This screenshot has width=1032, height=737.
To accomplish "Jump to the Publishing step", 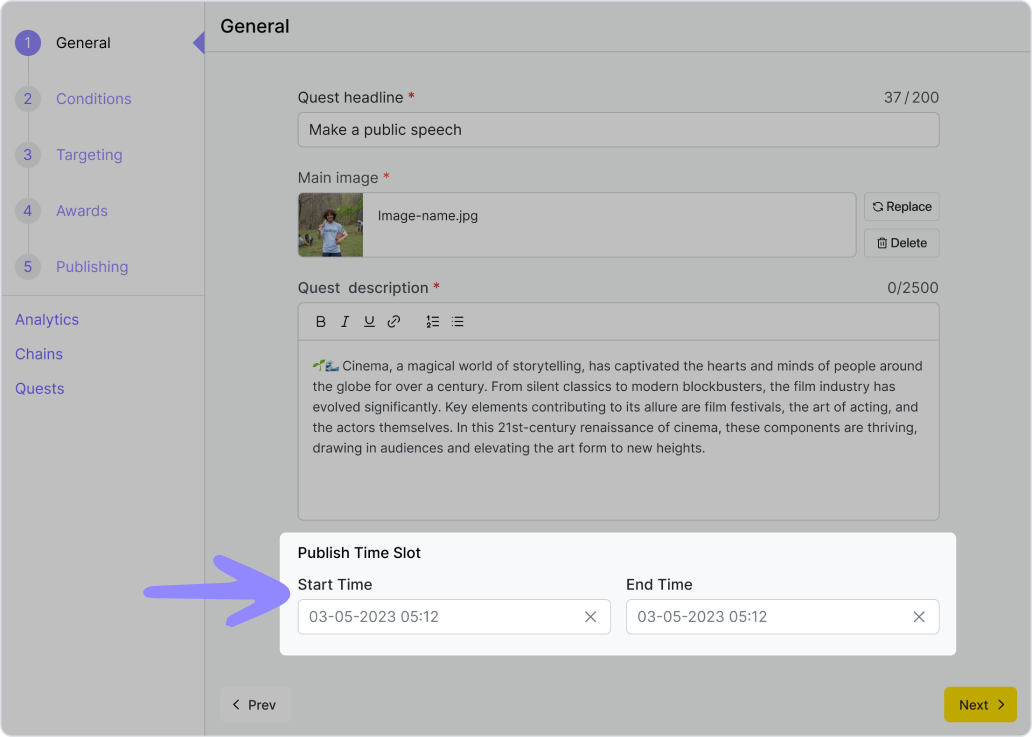I will click(91, 267).
